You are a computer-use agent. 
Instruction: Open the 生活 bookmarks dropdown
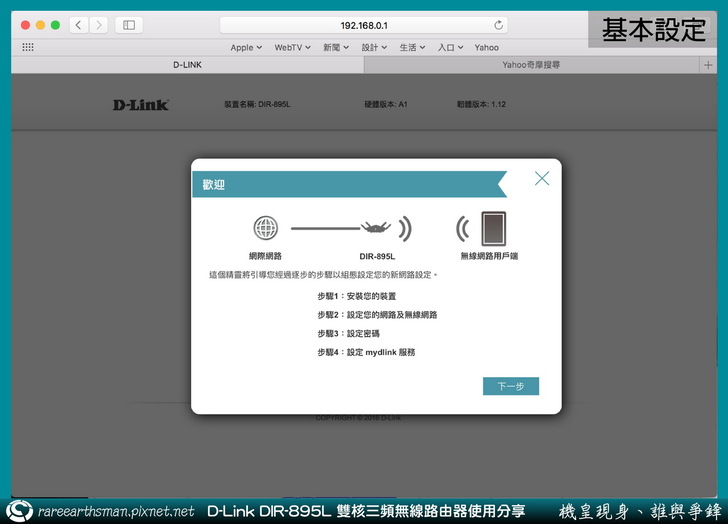(x=412, y=47)
